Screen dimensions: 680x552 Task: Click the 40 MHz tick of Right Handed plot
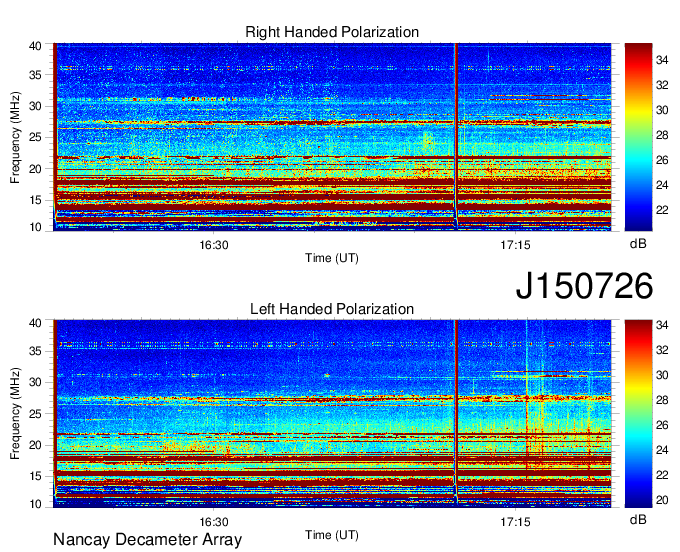coord(35,46)
